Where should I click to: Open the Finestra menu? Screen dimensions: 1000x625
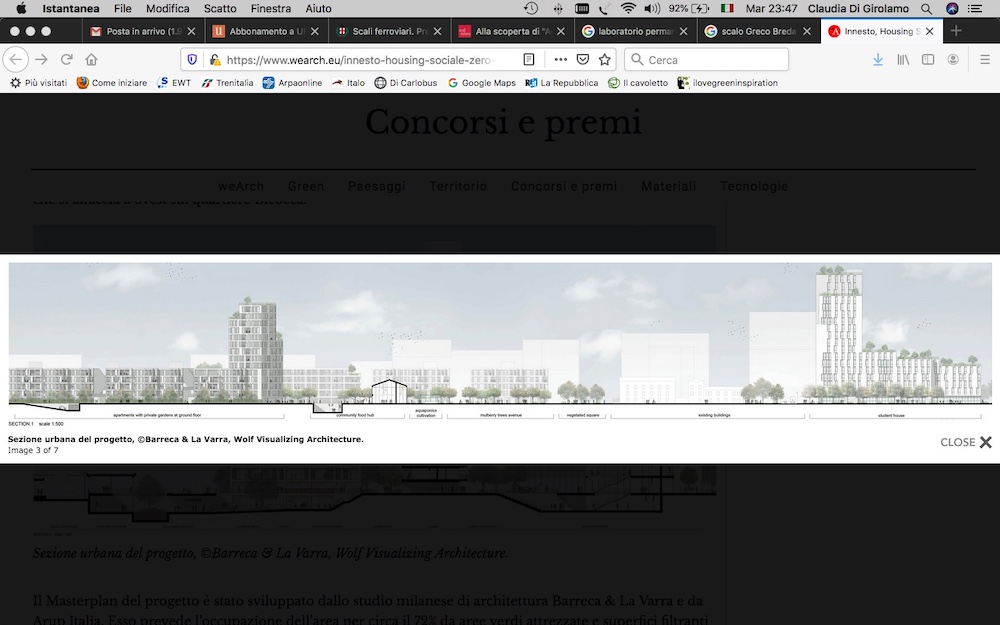click(x=270, y=8)
